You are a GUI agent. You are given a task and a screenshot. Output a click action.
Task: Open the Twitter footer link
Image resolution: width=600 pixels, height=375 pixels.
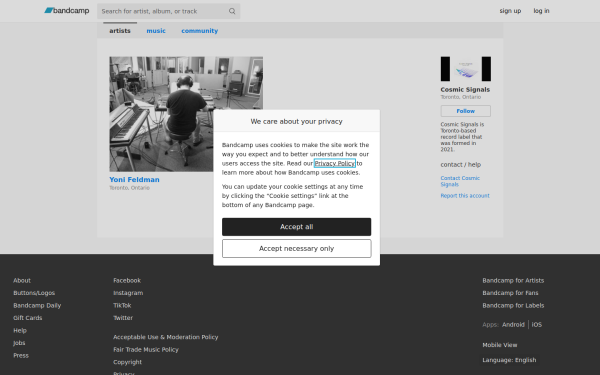click(123, 318)
